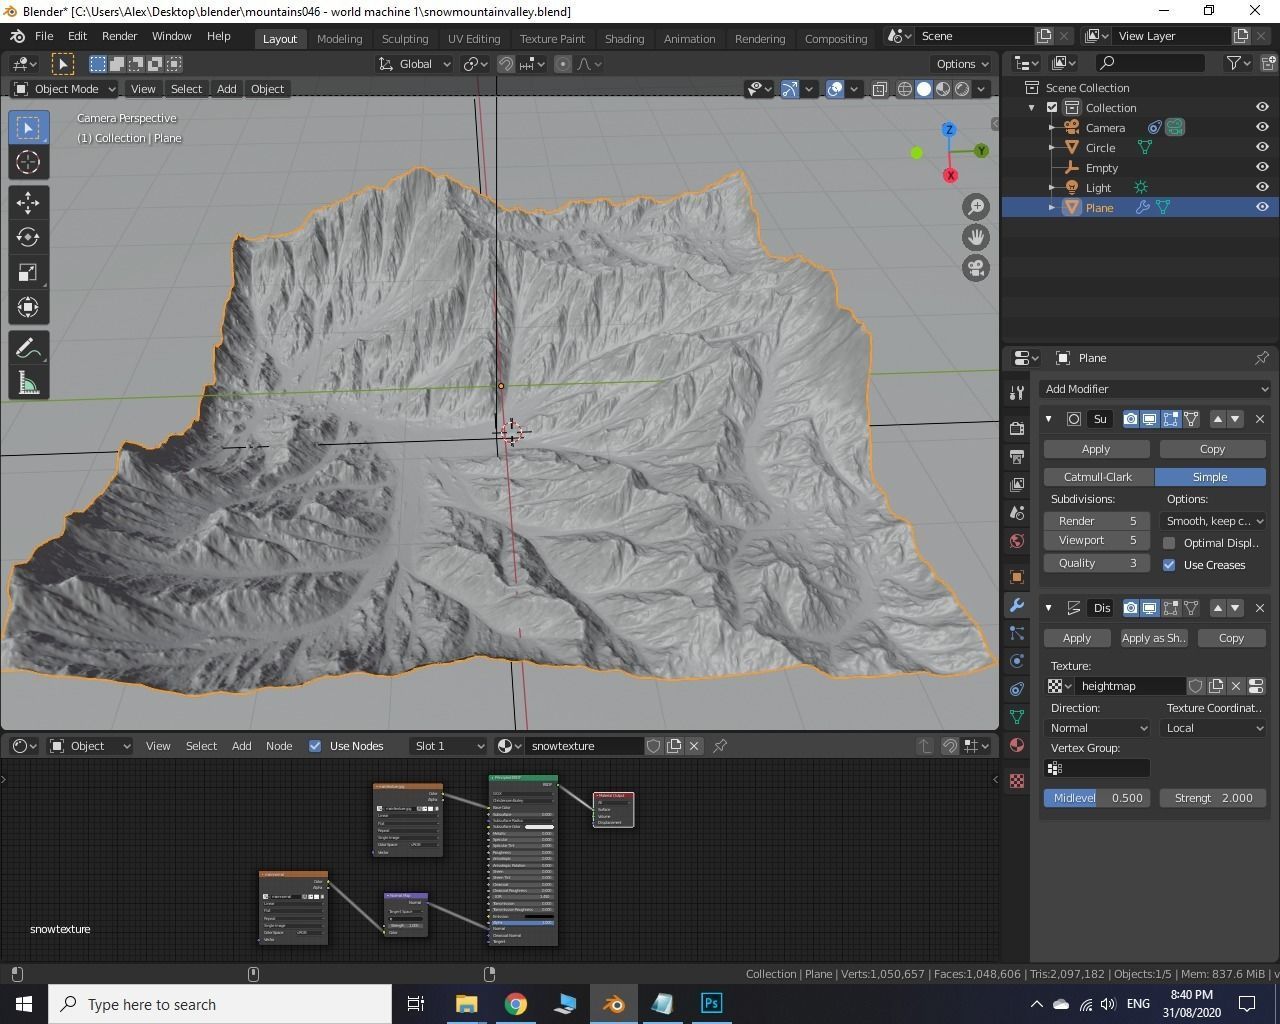Open the Physics properties tab
Screen dimensions: 1280x1024
pyautogui.click(x=1017, y=661)
